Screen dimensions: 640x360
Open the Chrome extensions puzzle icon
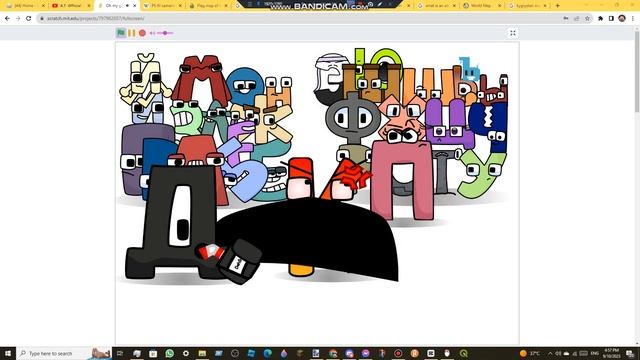point(600,18)
